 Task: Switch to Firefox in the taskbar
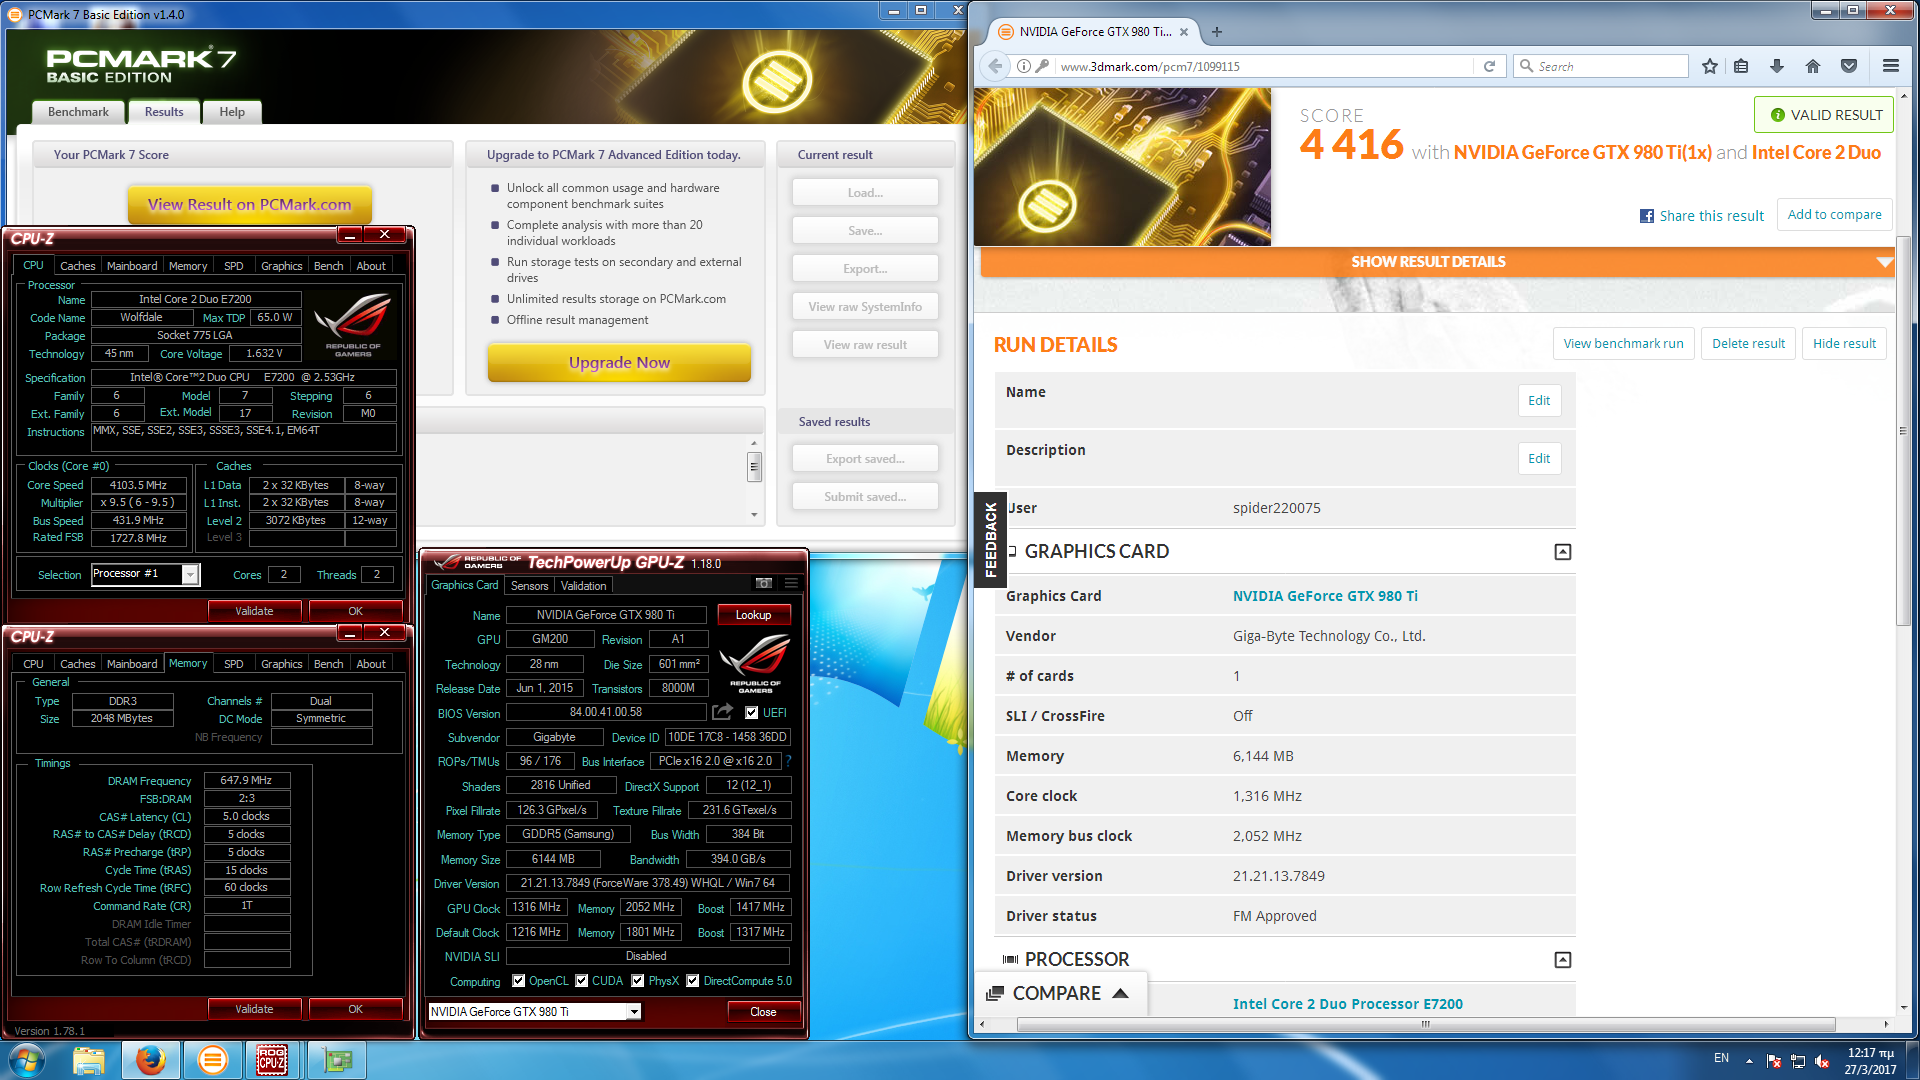(151, 1060)
